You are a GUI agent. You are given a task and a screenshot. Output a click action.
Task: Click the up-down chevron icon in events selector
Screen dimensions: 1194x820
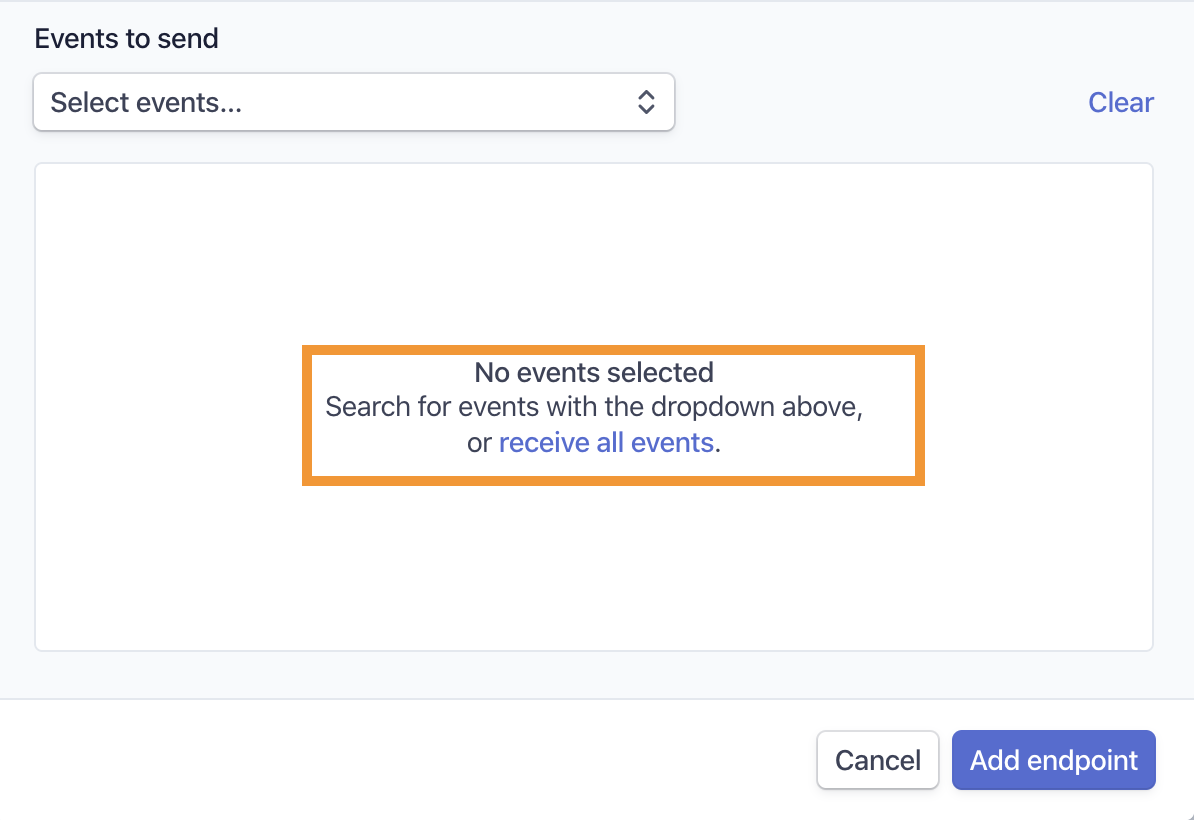[646, 102]
